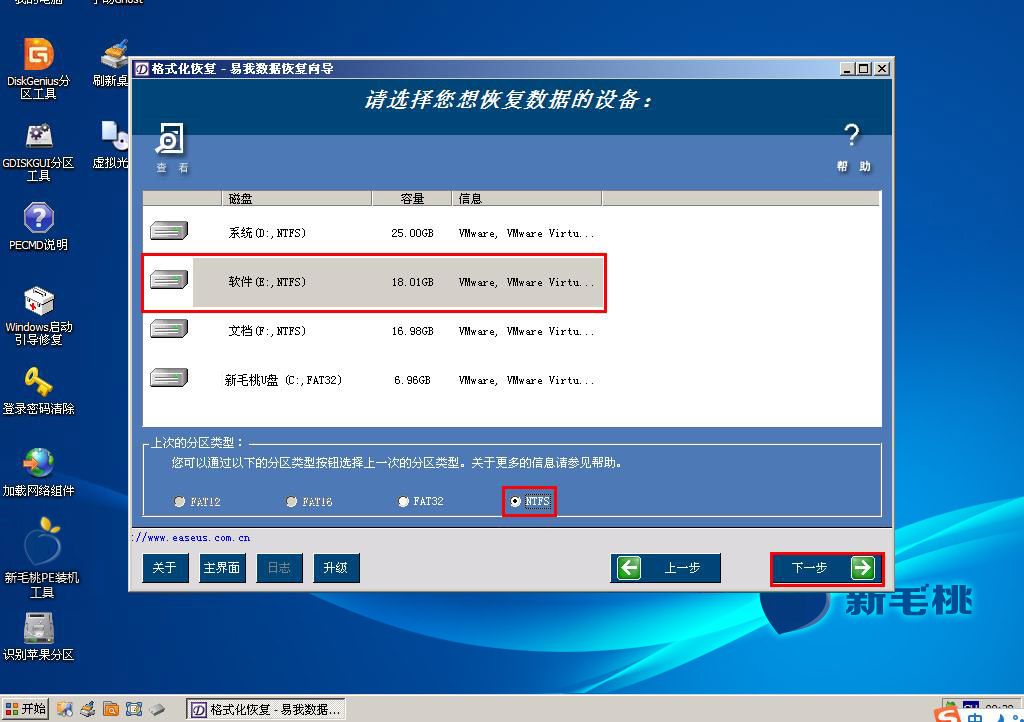Click the 查看 view icon in wizard
The image size is (1024, 722).
(172, 148)
